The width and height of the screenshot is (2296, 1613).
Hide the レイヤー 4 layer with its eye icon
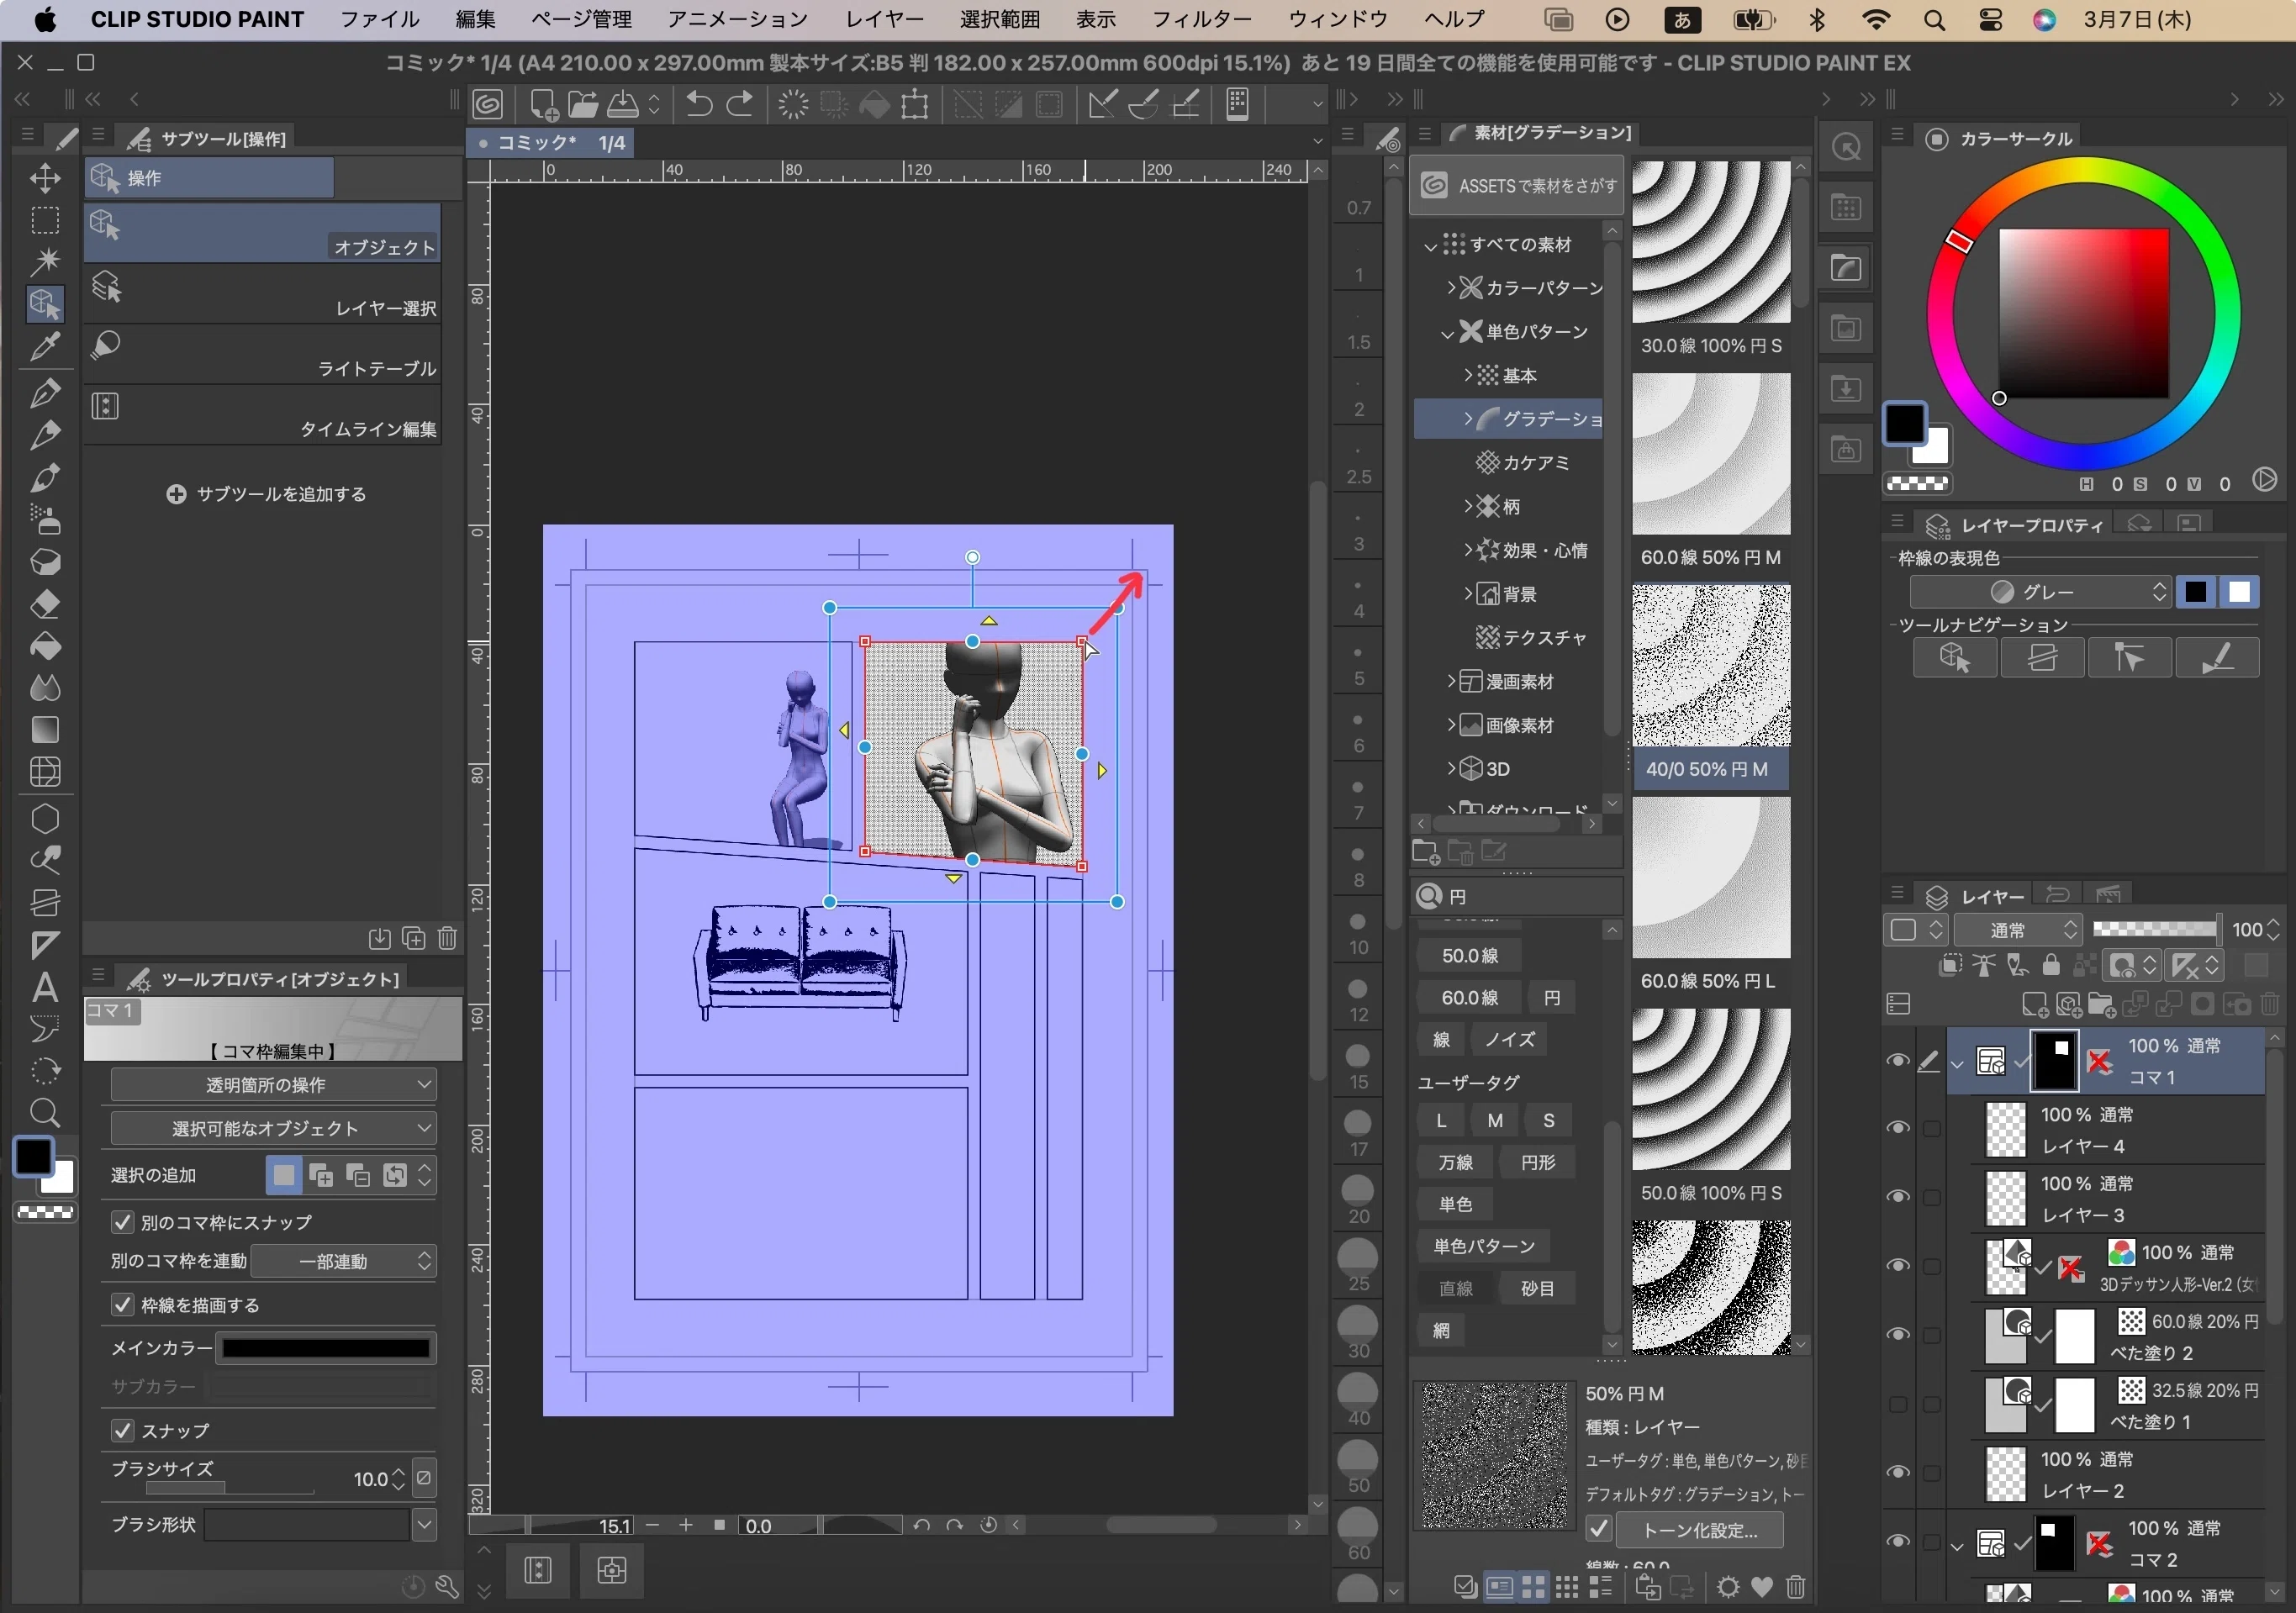pos(1897,1128)
